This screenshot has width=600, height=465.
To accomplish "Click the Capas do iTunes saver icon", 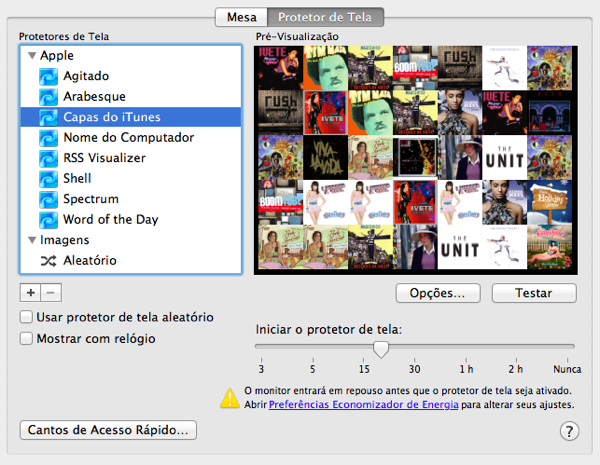I will click(48, 117).
